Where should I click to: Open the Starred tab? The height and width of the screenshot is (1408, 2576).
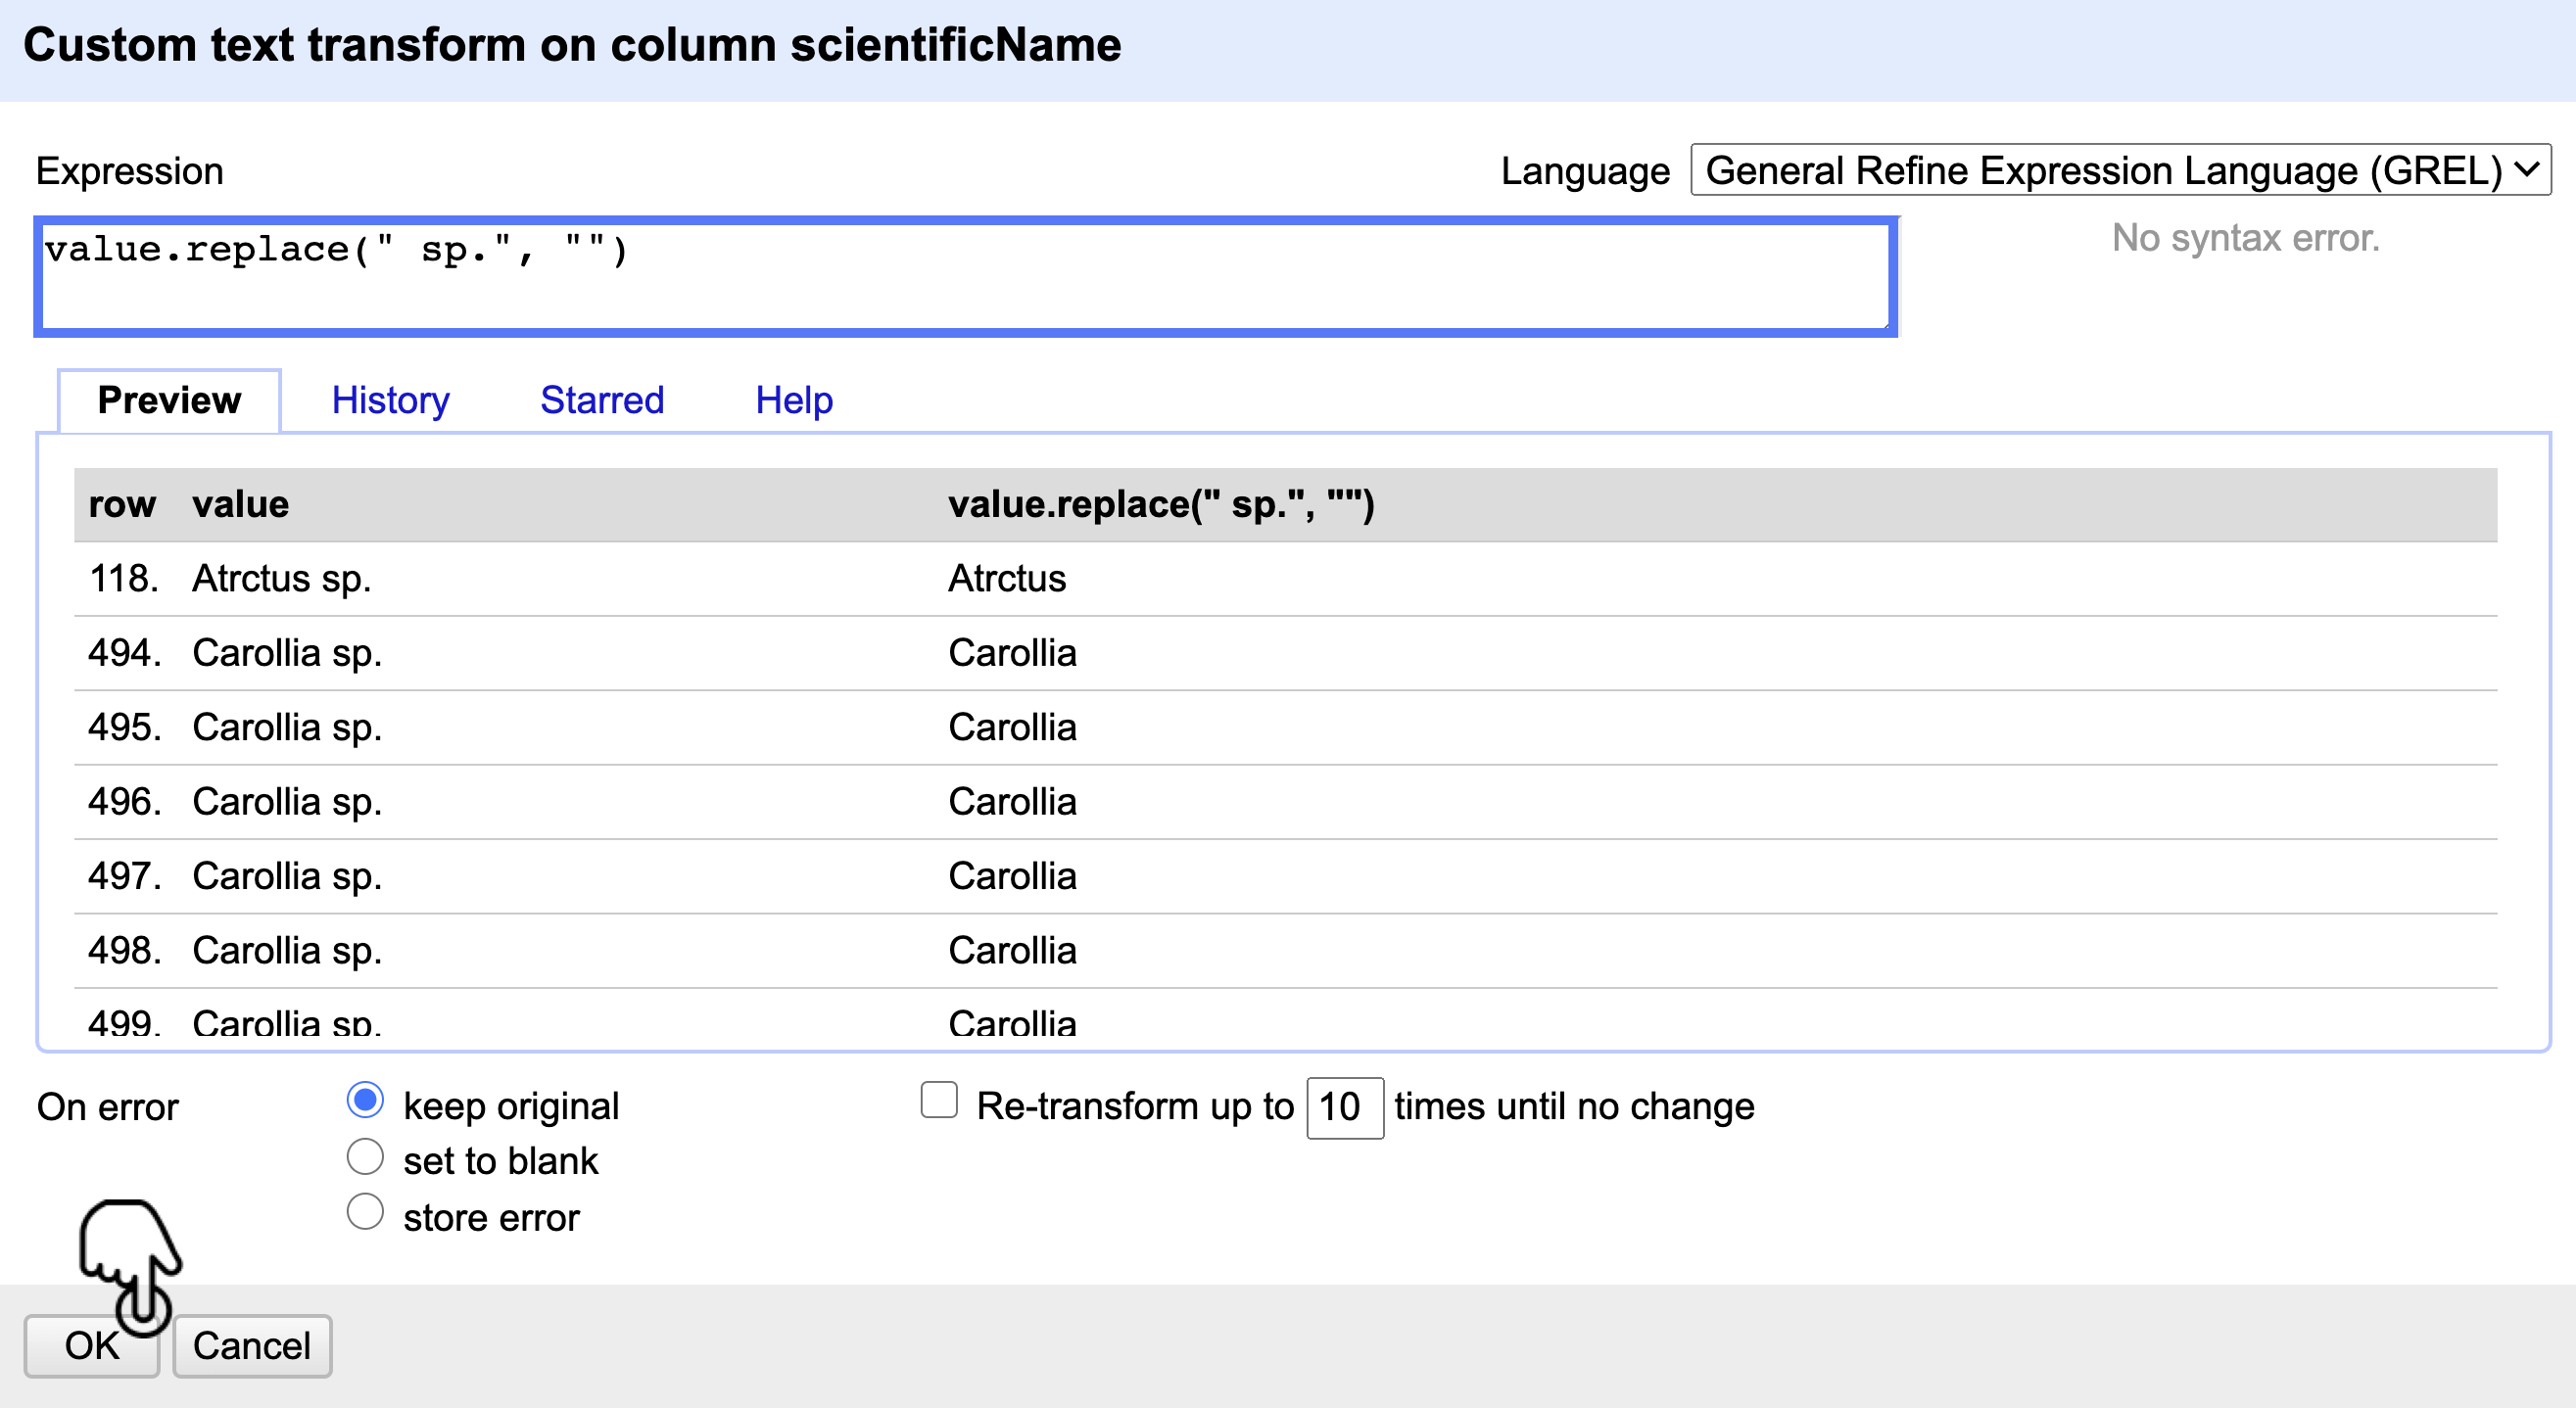click(x=602, y=401)
